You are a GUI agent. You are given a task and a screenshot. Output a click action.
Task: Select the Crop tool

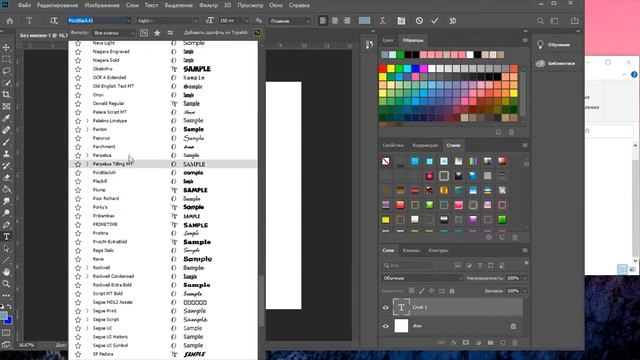[6, 95]
